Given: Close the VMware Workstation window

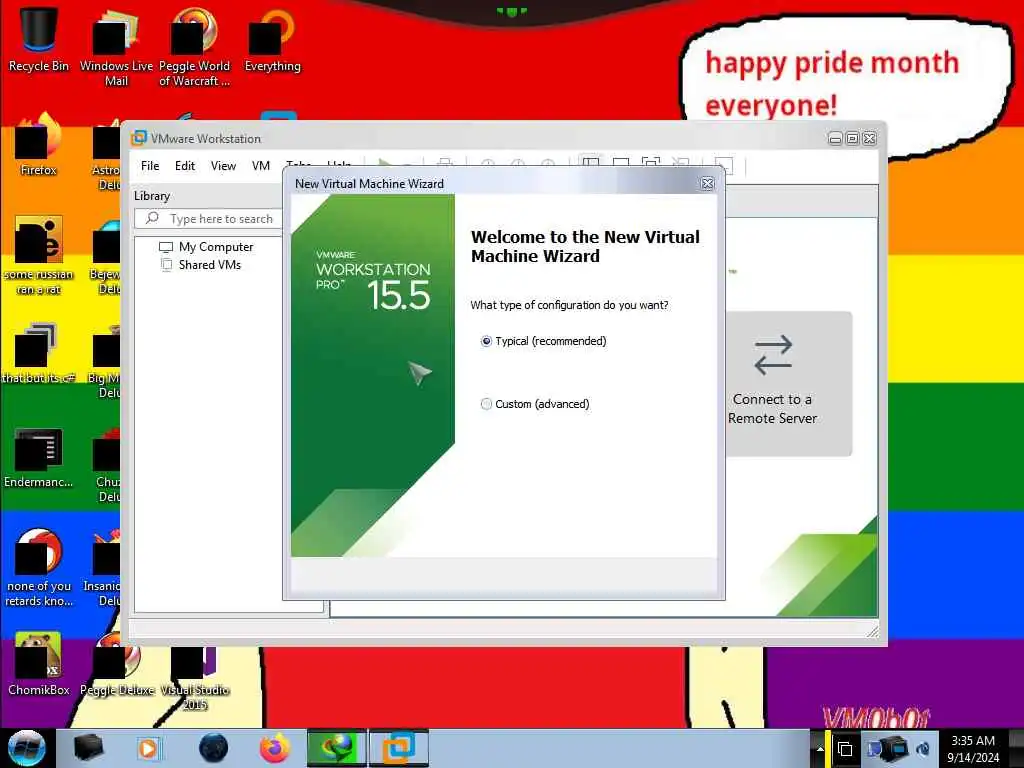Looking at the screenshot, I should 869,138.
